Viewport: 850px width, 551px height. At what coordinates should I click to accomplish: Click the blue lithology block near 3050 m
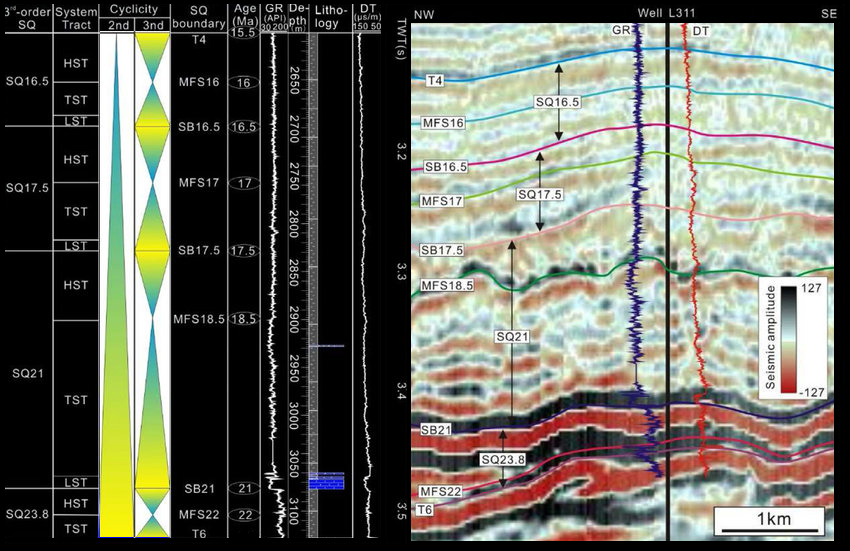tap(326, 481)
